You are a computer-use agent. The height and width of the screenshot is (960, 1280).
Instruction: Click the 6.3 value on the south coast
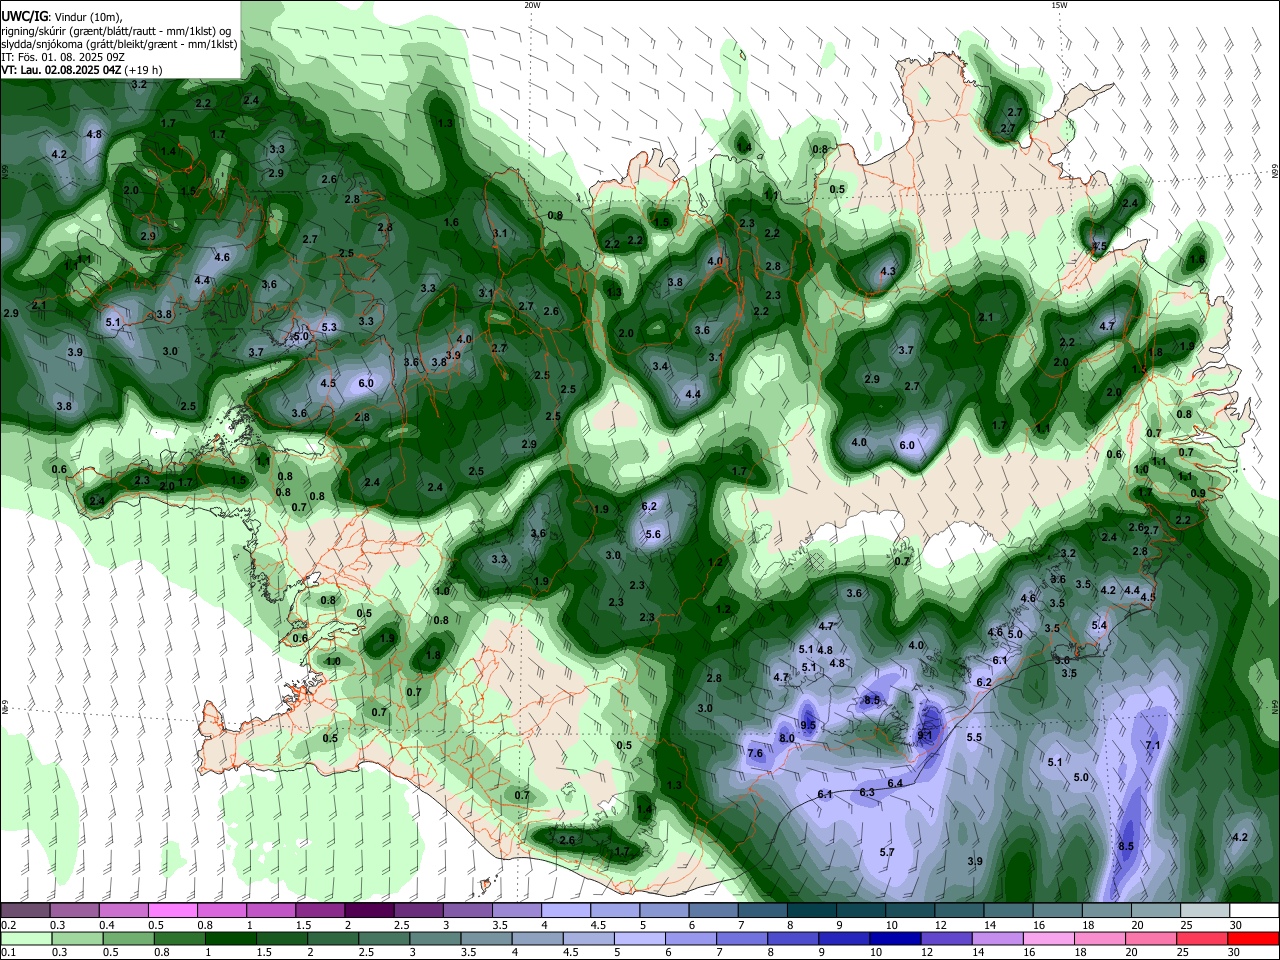pos(867,792)
